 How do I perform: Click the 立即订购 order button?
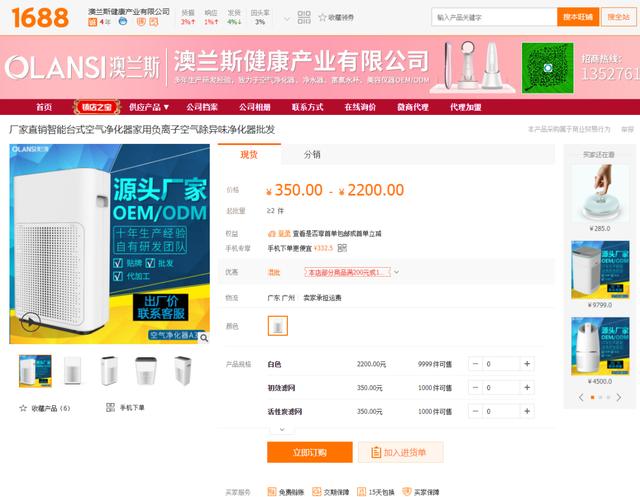pyautogui.click(x=310, y=452)
